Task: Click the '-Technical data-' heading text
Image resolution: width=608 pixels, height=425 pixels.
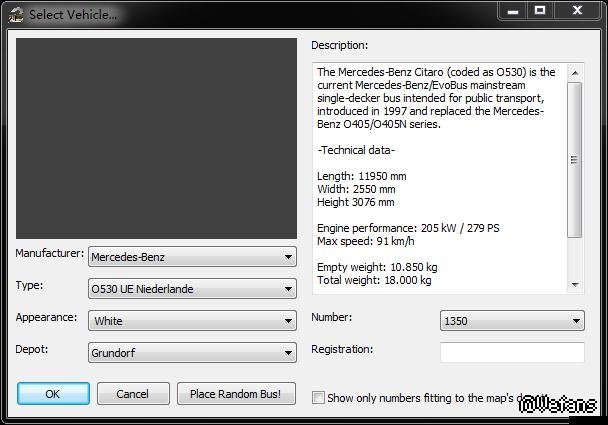Action: point(356,150)
